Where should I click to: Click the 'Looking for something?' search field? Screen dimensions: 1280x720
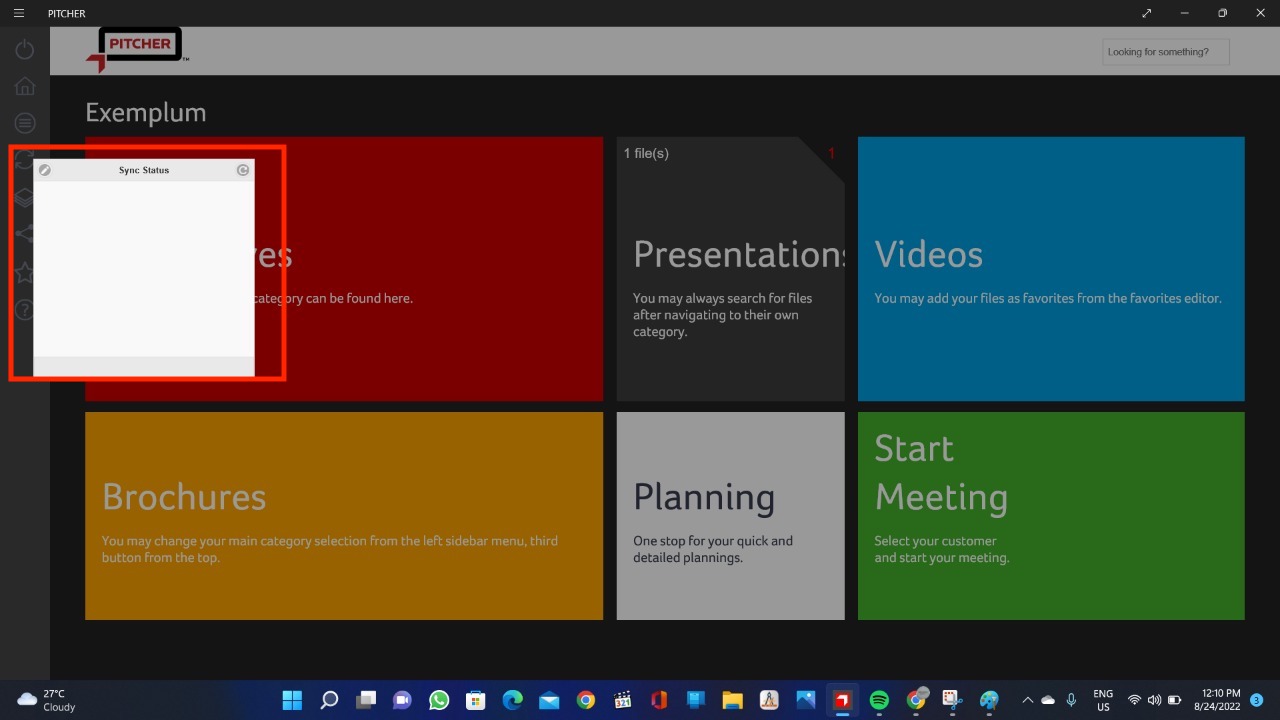coord(1165,52)
